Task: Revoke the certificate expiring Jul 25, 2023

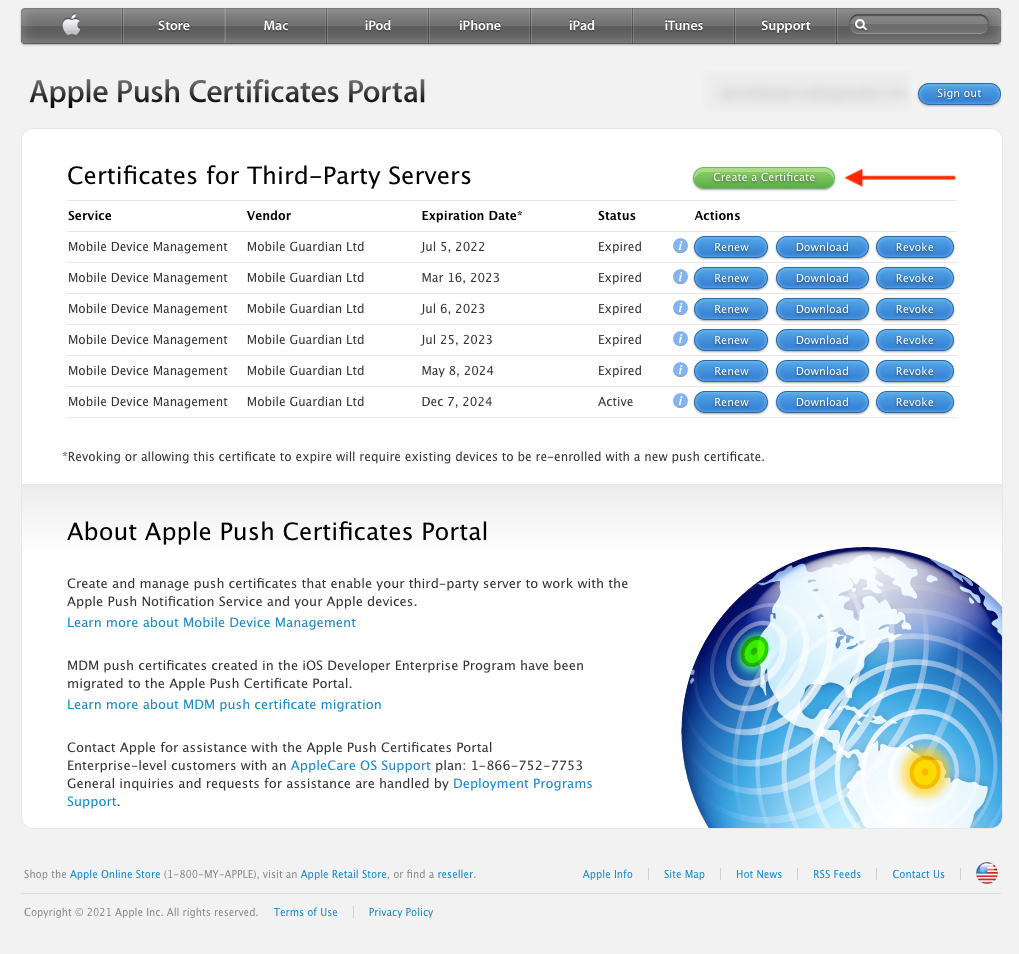Action: tap(914, 340)
